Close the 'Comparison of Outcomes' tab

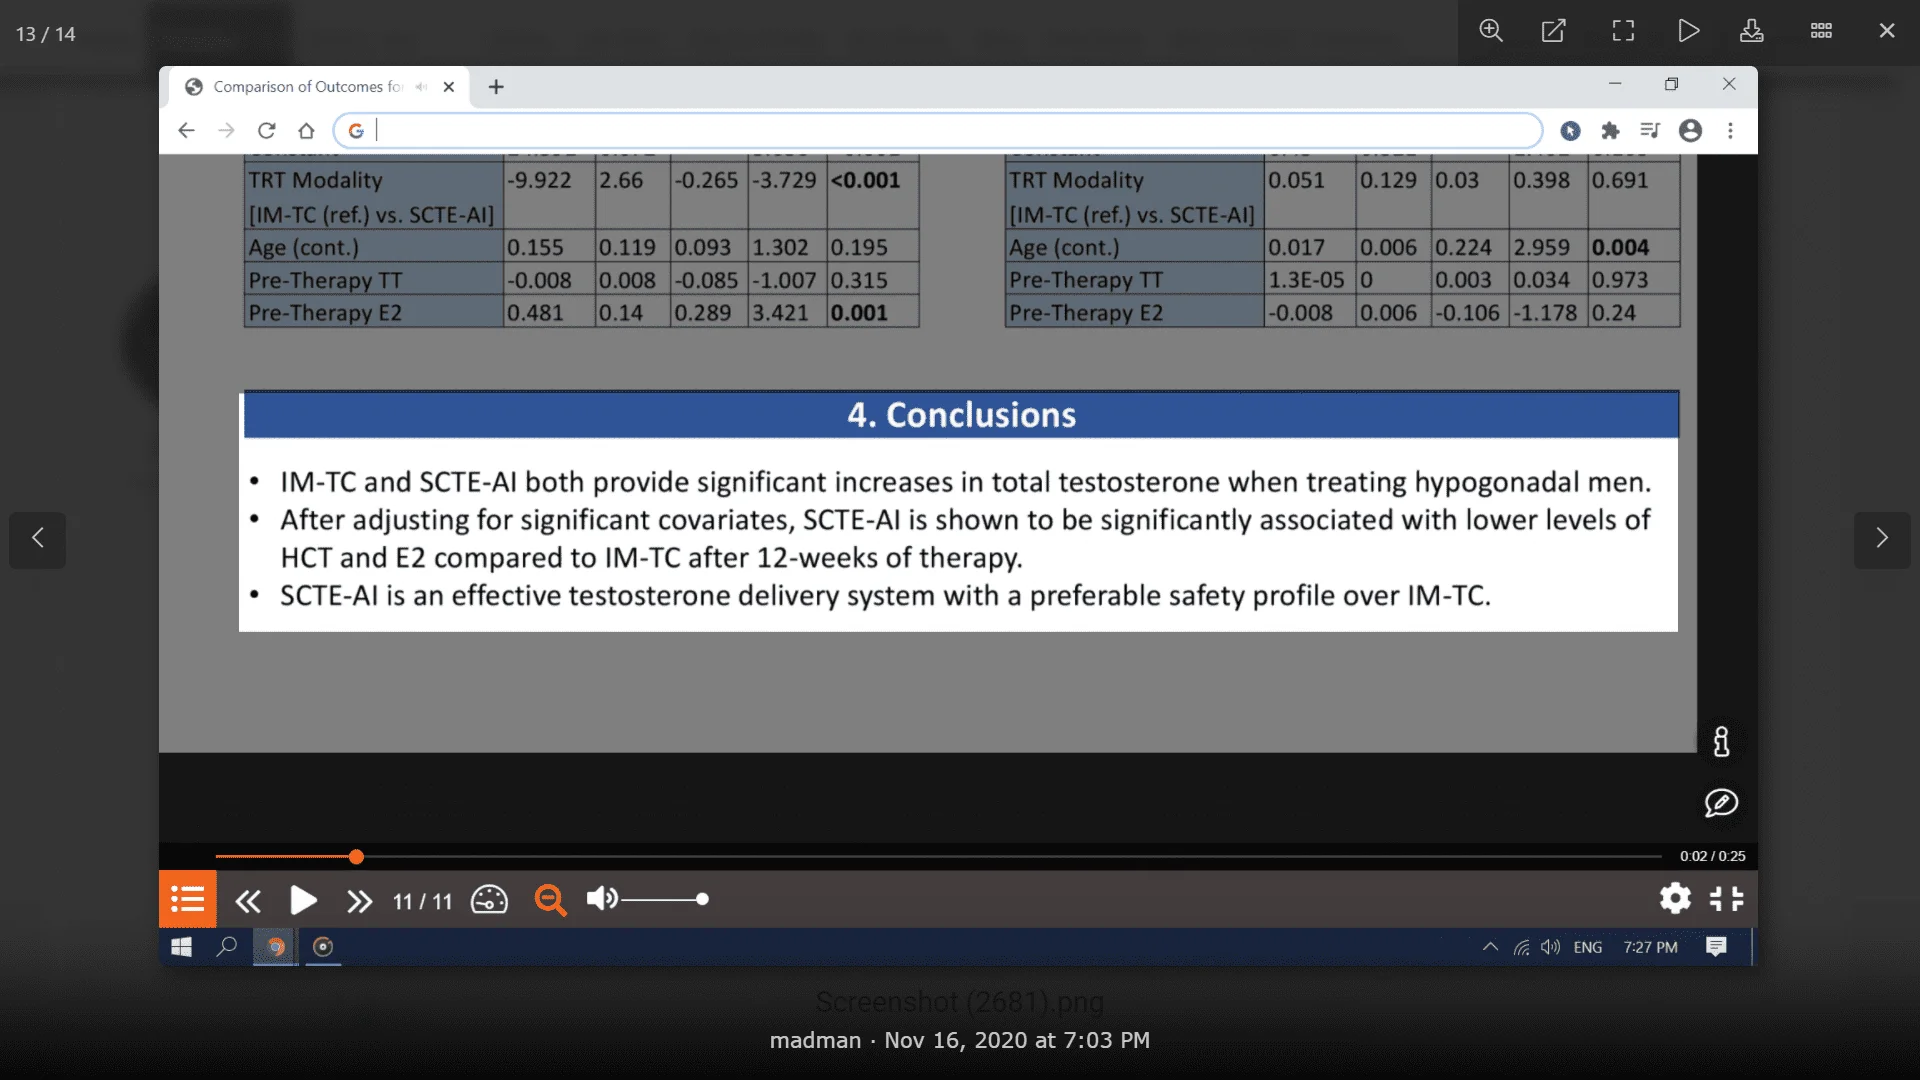tap(449, 87)
